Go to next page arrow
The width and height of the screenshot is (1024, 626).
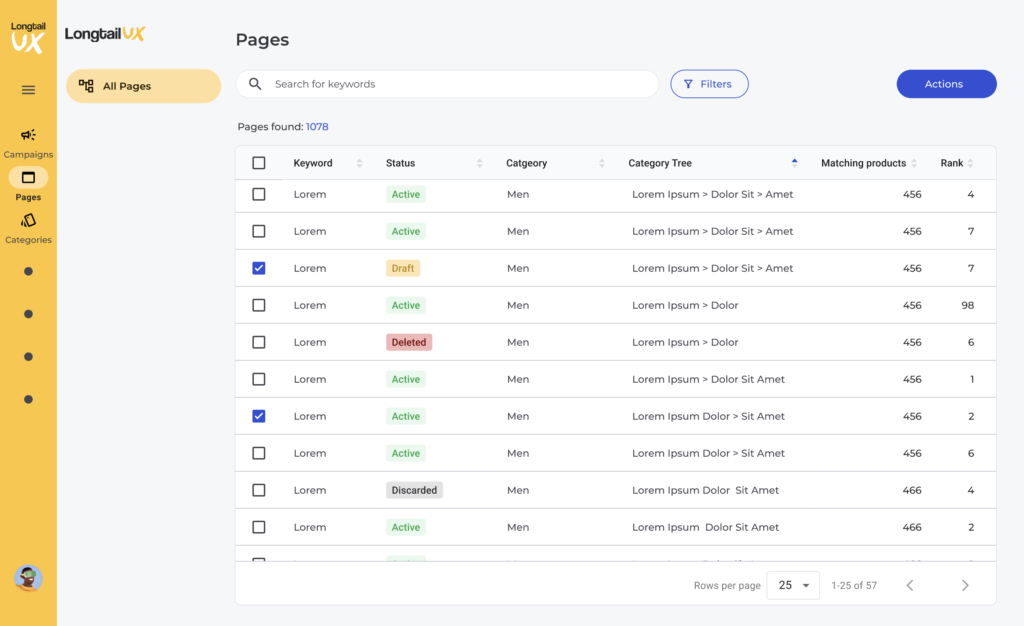[964, 585]
